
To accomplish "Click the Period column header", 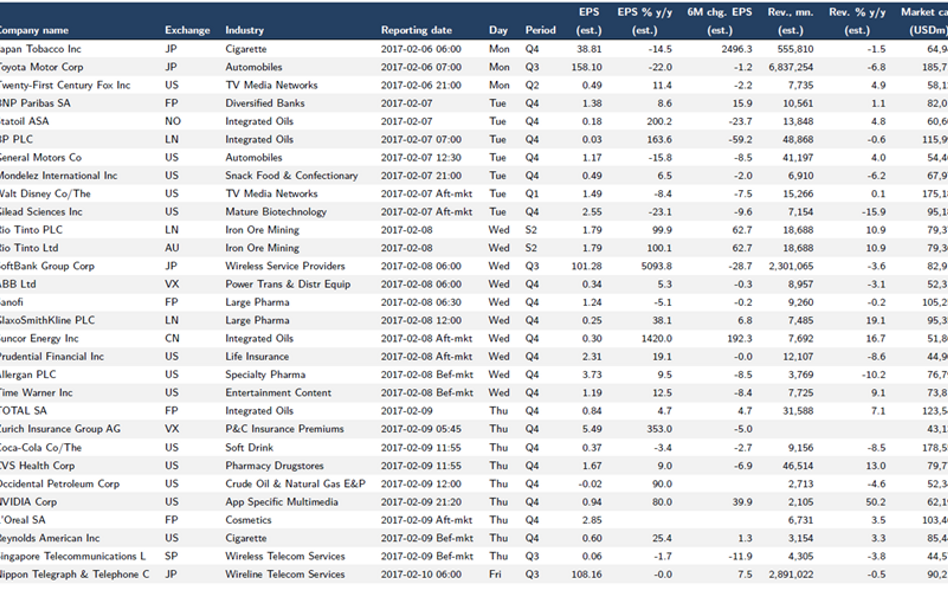I will tap(540, 30).
